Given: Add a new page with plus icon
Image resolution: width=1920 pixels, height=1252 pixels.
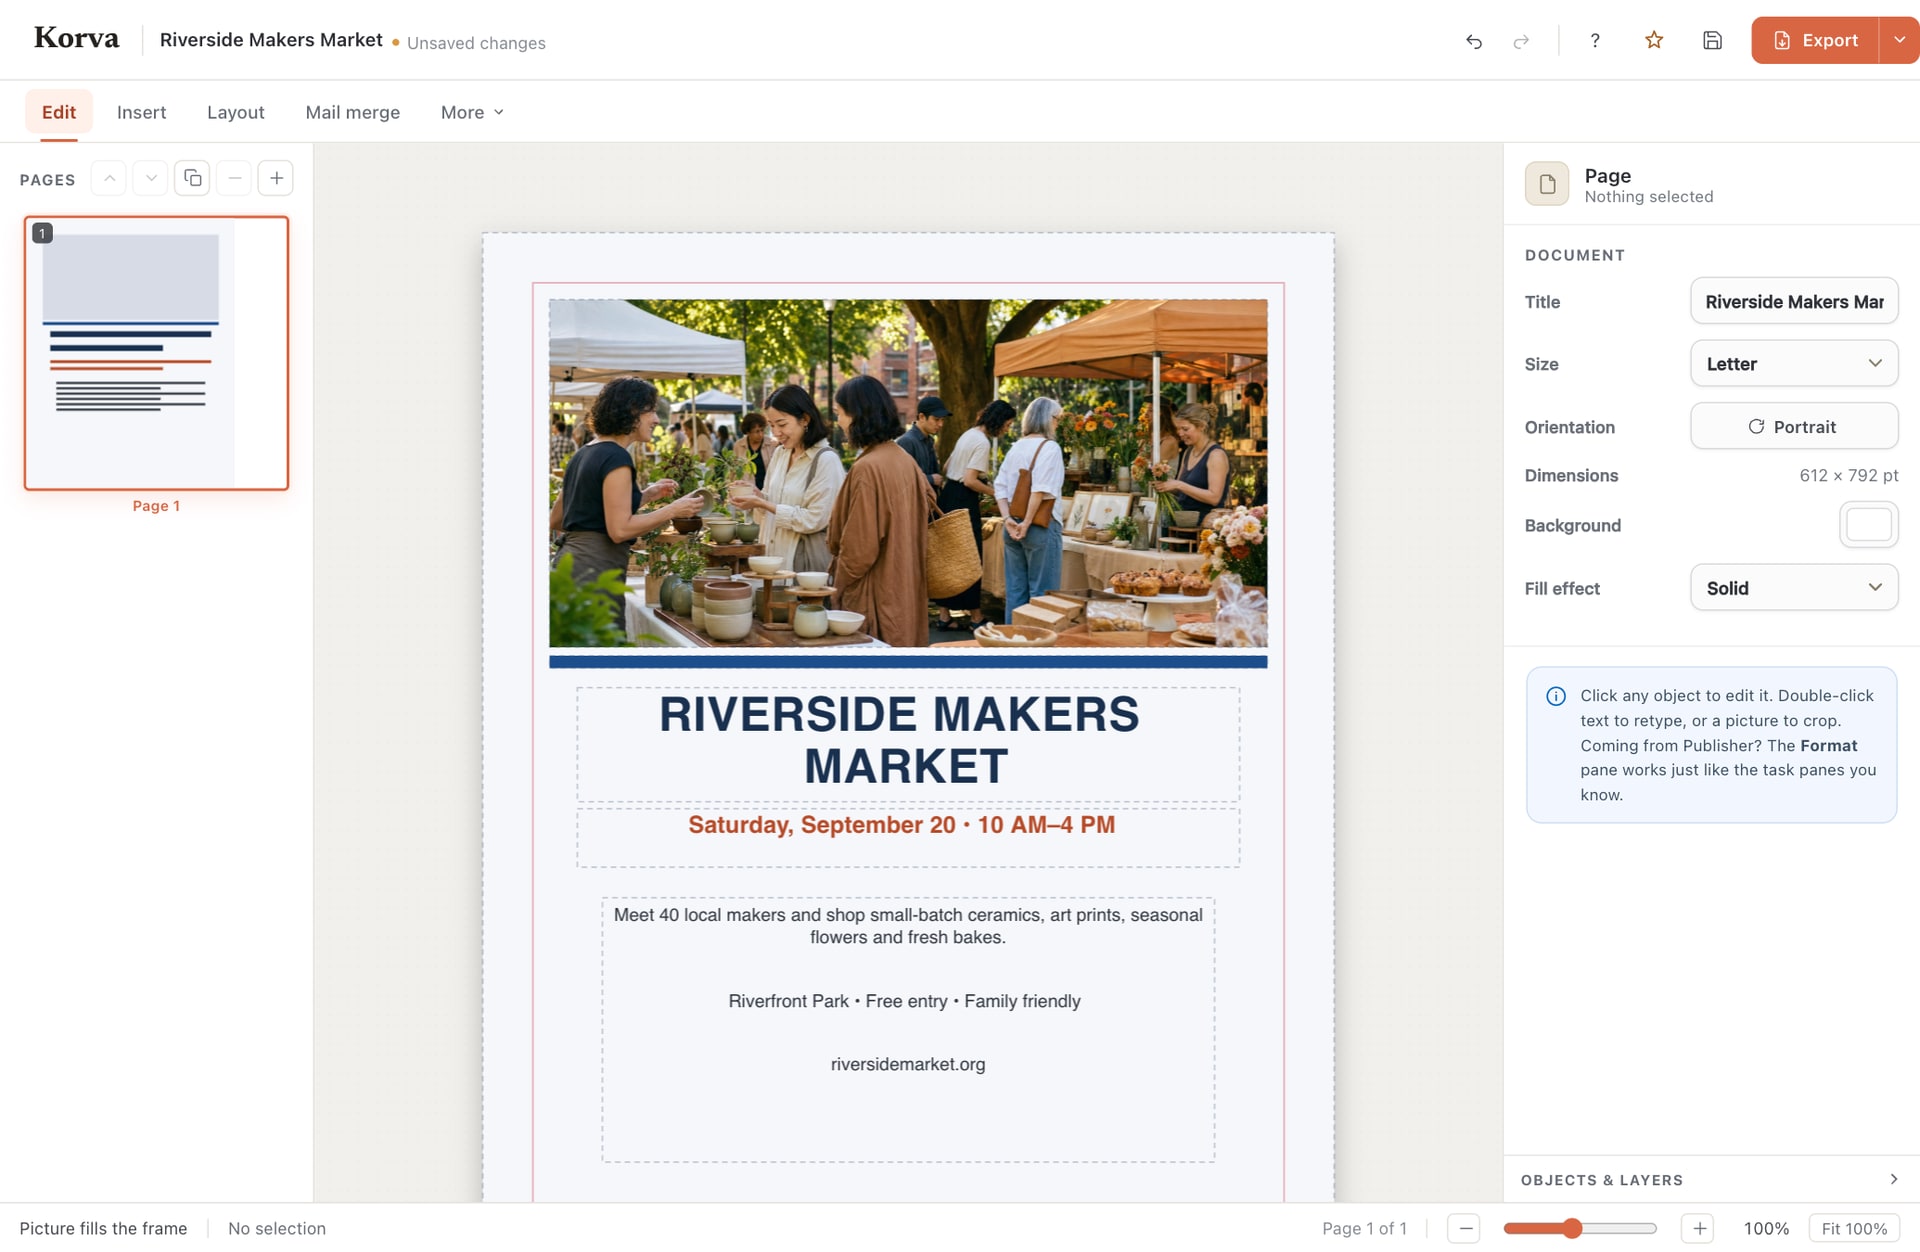Looking at the screenshot, I should (276, 179).
